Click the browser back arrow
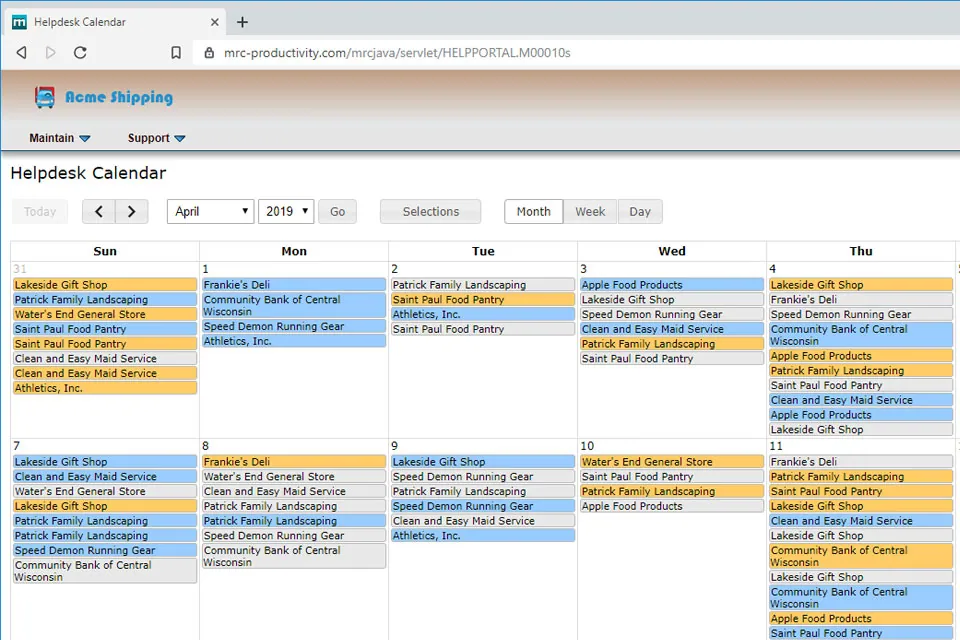Image resolution: width=960 pixels, height=640 pixels. [21, 53]
